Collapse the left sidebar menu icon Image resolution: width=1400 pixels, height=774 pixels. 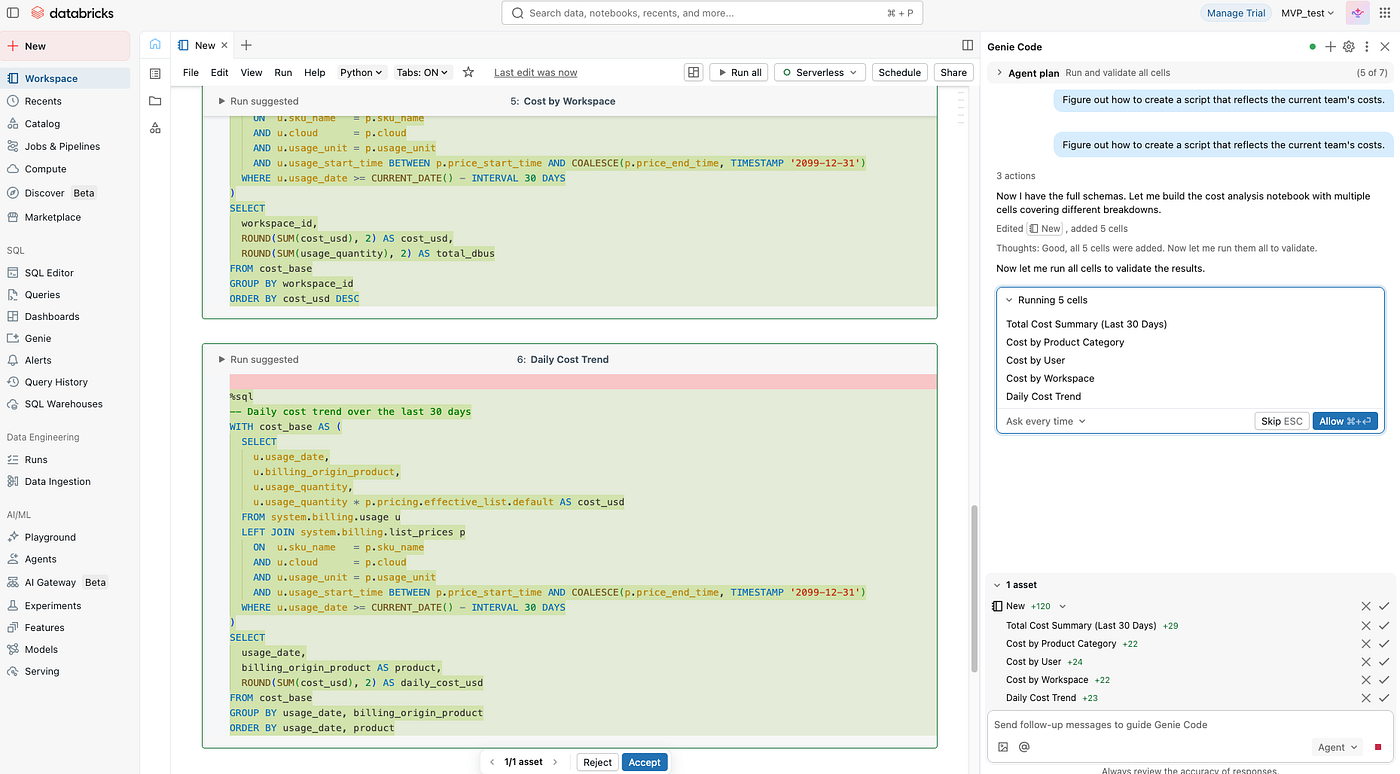tap(12, 13)
